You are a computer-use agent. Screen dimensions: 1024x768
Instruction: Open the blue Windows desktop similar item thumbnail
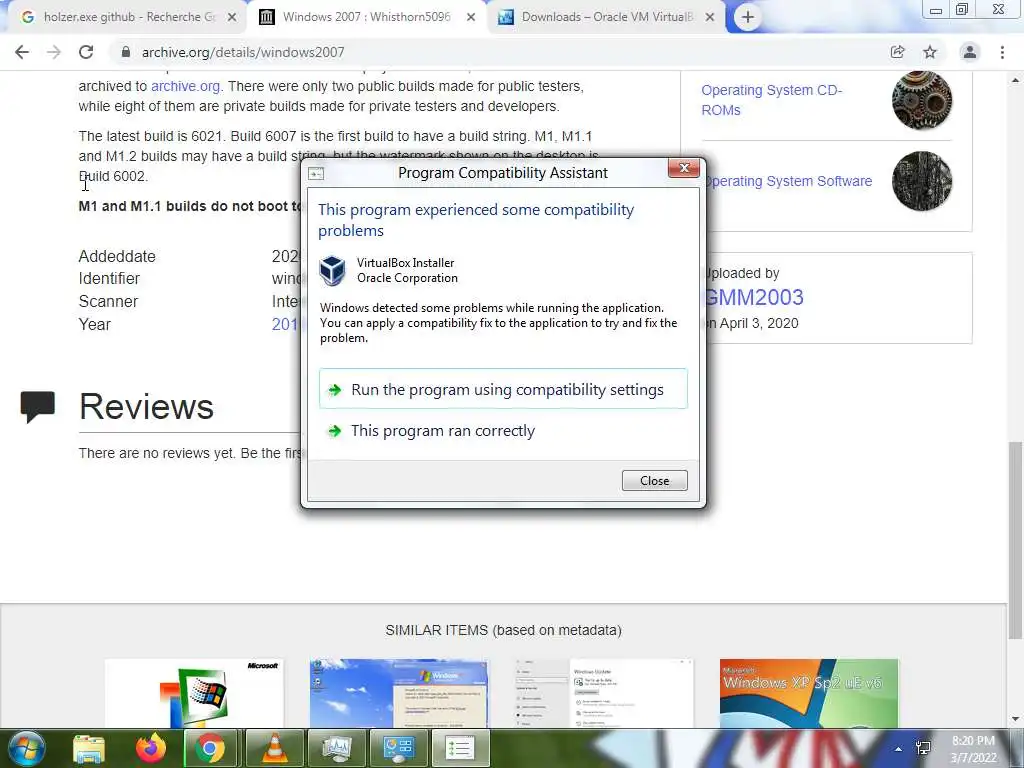pos(399,693)
